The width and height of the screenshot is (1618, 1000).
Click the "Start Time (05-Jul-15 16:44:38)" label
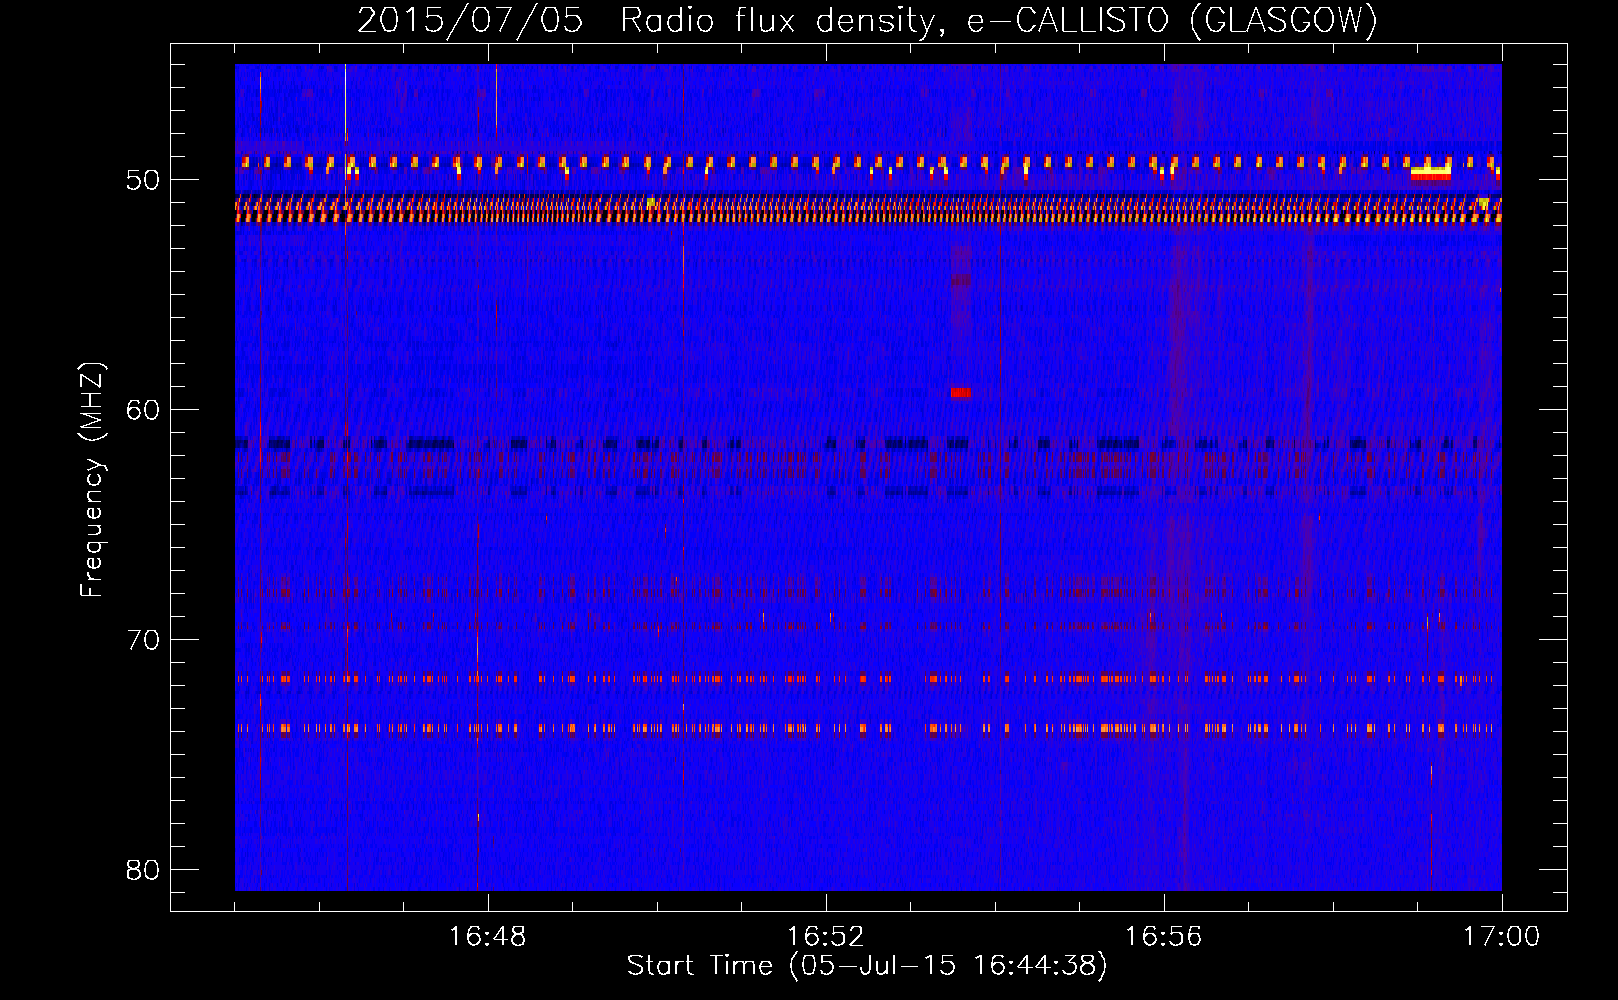click(867, 966)
